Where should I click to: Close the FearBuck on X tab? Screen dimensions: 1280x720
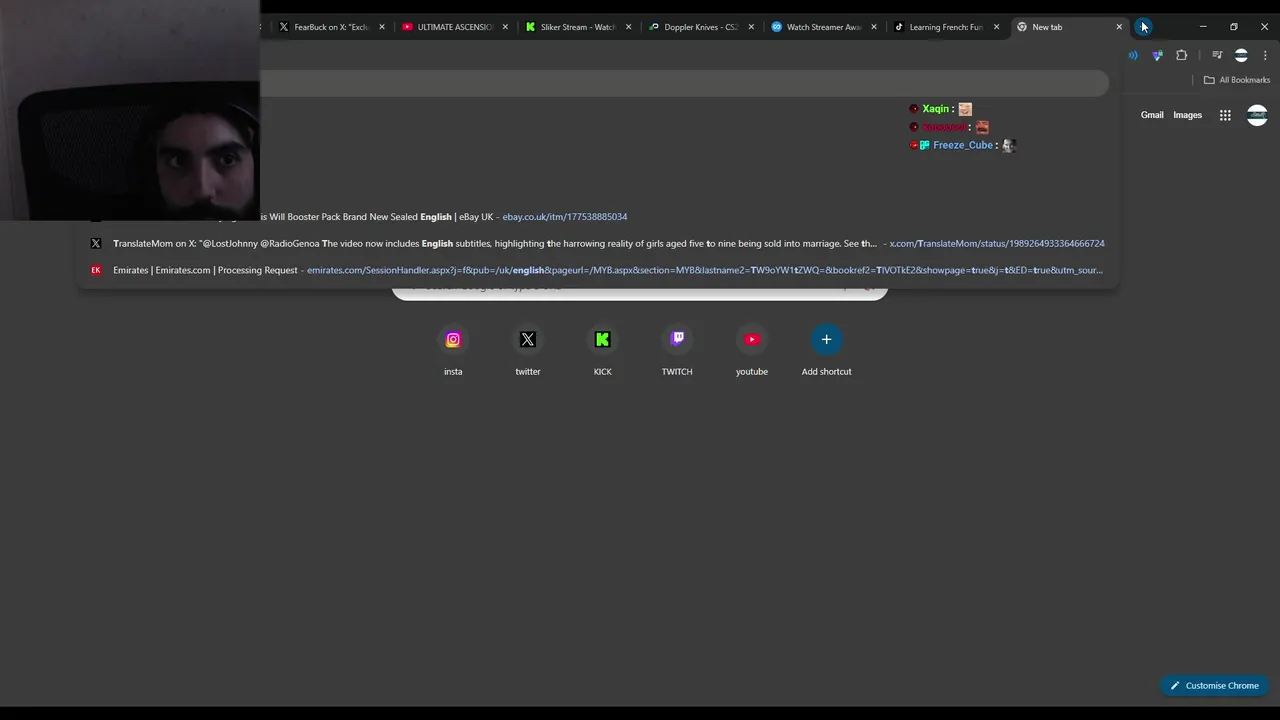point(382,27)
